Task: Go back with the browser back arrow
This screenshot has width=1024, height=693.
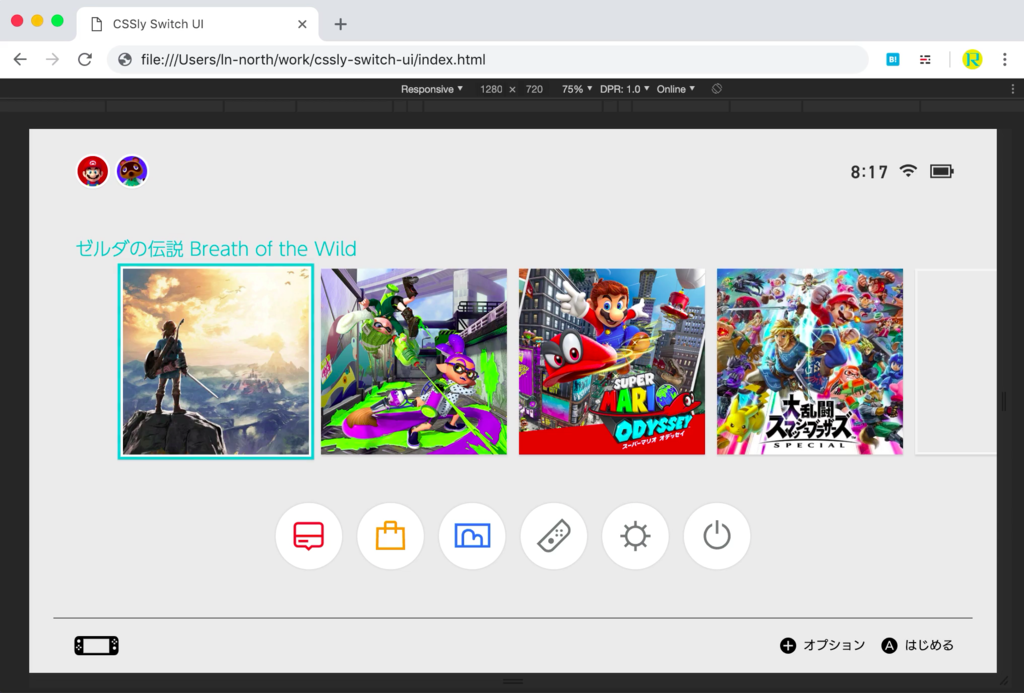Action: point(20,59)
